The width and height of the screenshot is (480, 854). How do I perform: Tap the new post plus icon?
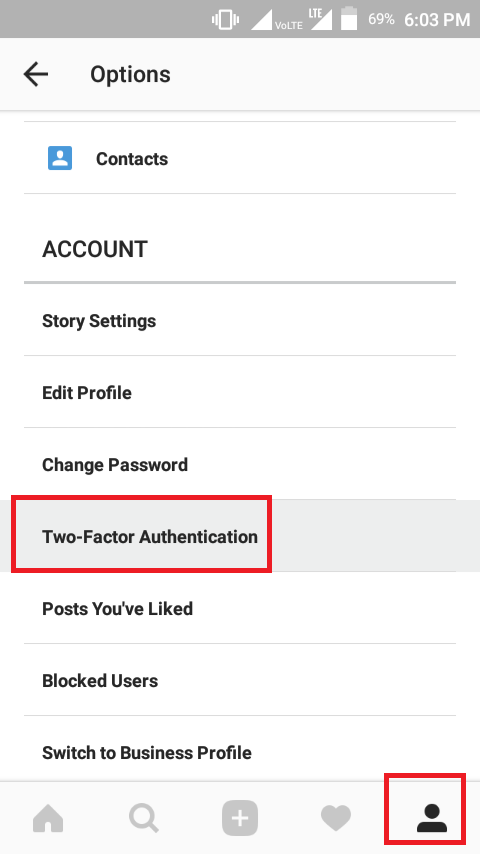240,818
